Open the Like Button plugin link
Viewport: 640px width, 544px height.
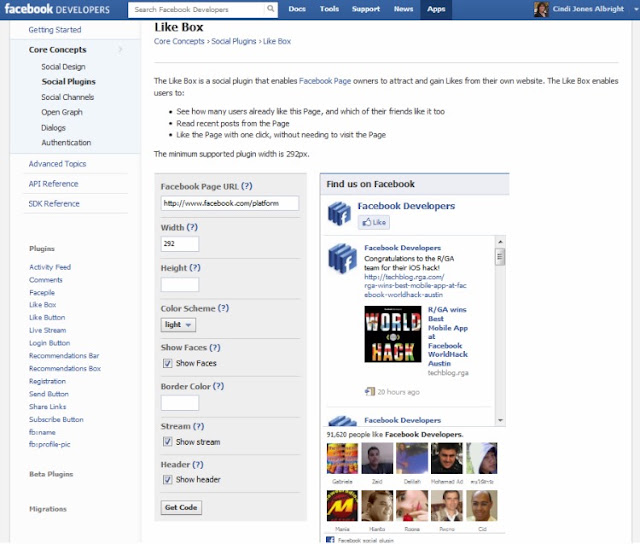(47, 317)
